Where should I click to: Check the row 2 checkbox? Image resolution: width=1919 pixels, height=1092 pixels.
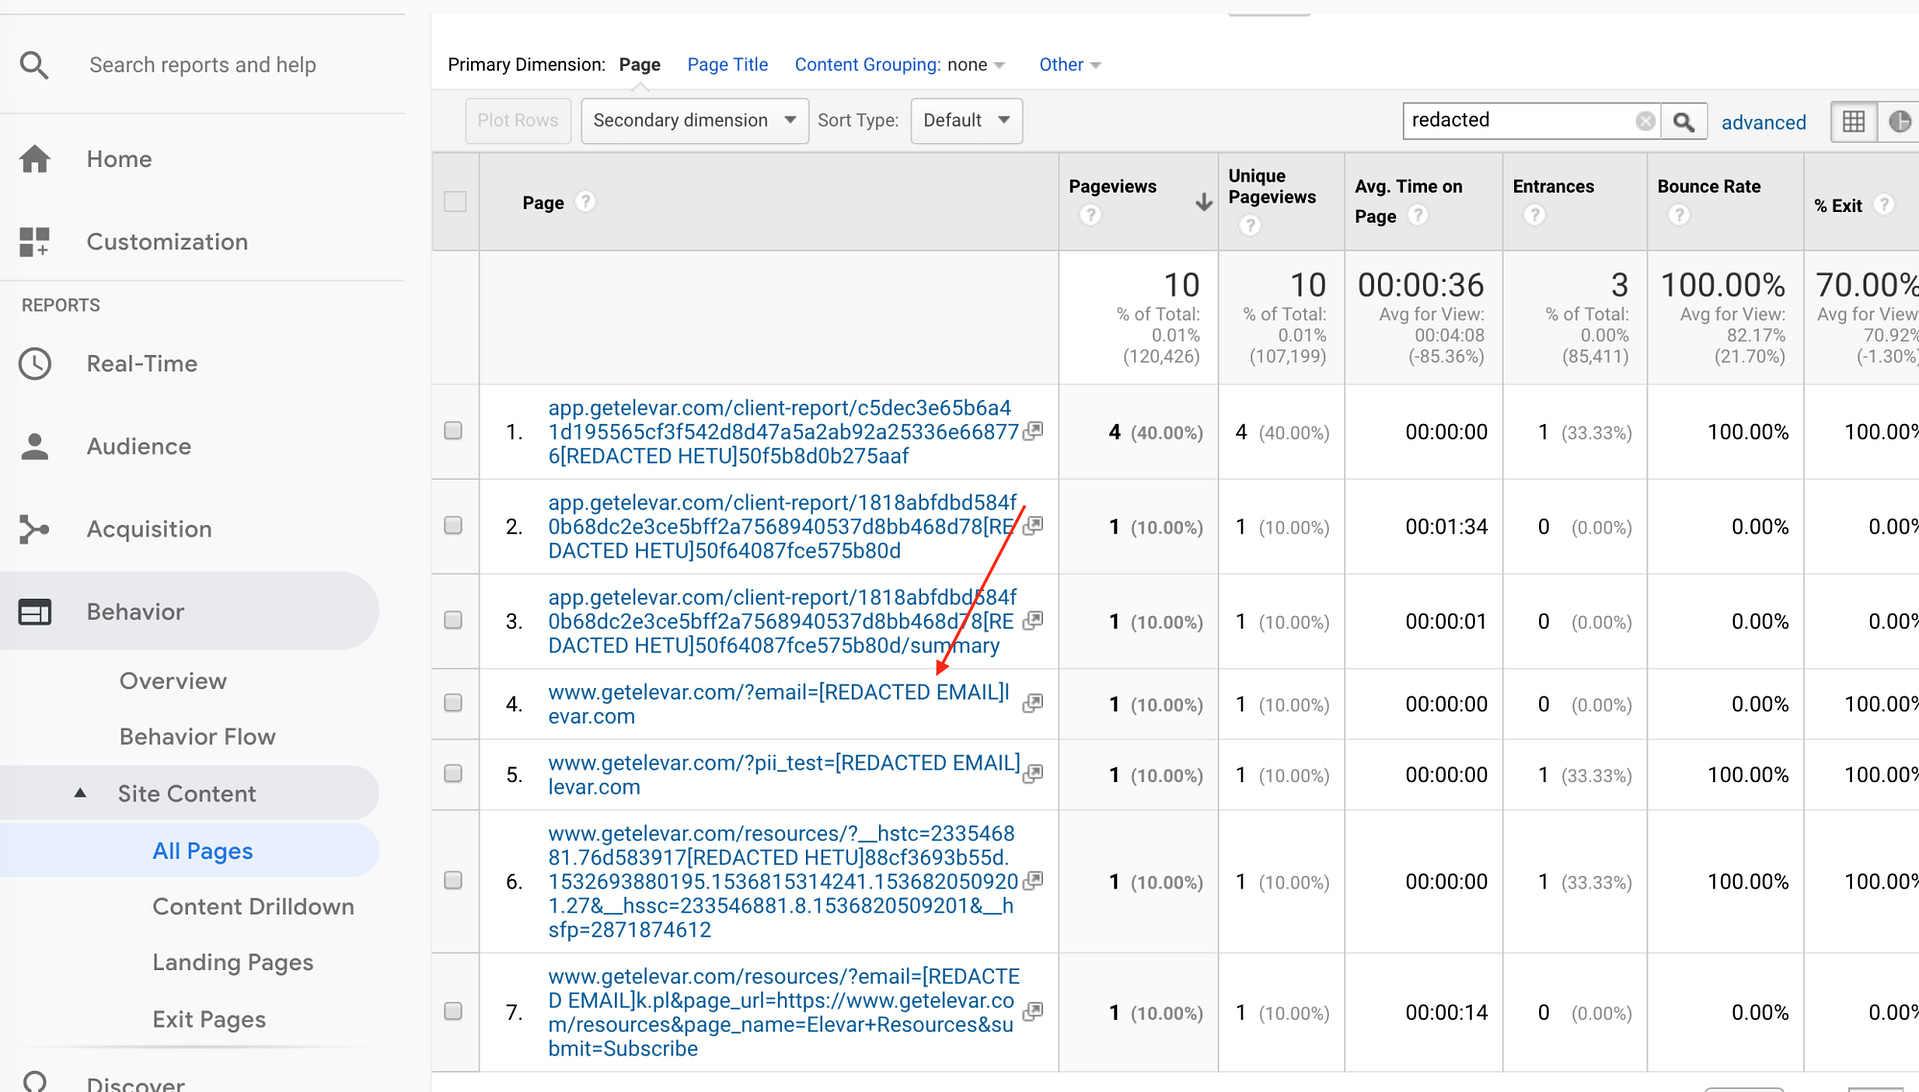click(453, 526)
